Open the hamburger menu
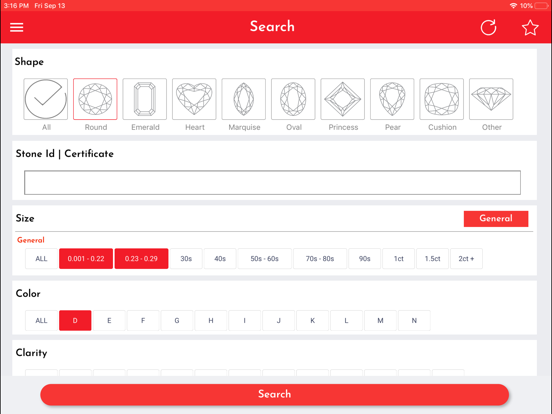 (17, 27)
